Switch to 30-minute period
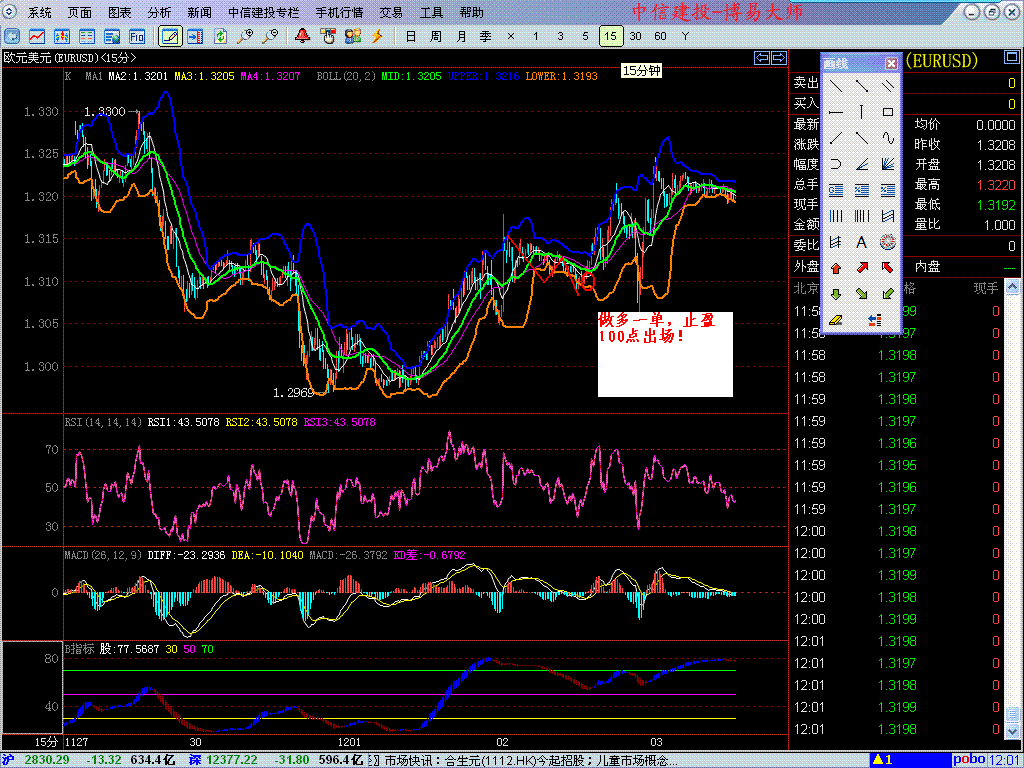The image size is (1024, 768). pos(635,37)
